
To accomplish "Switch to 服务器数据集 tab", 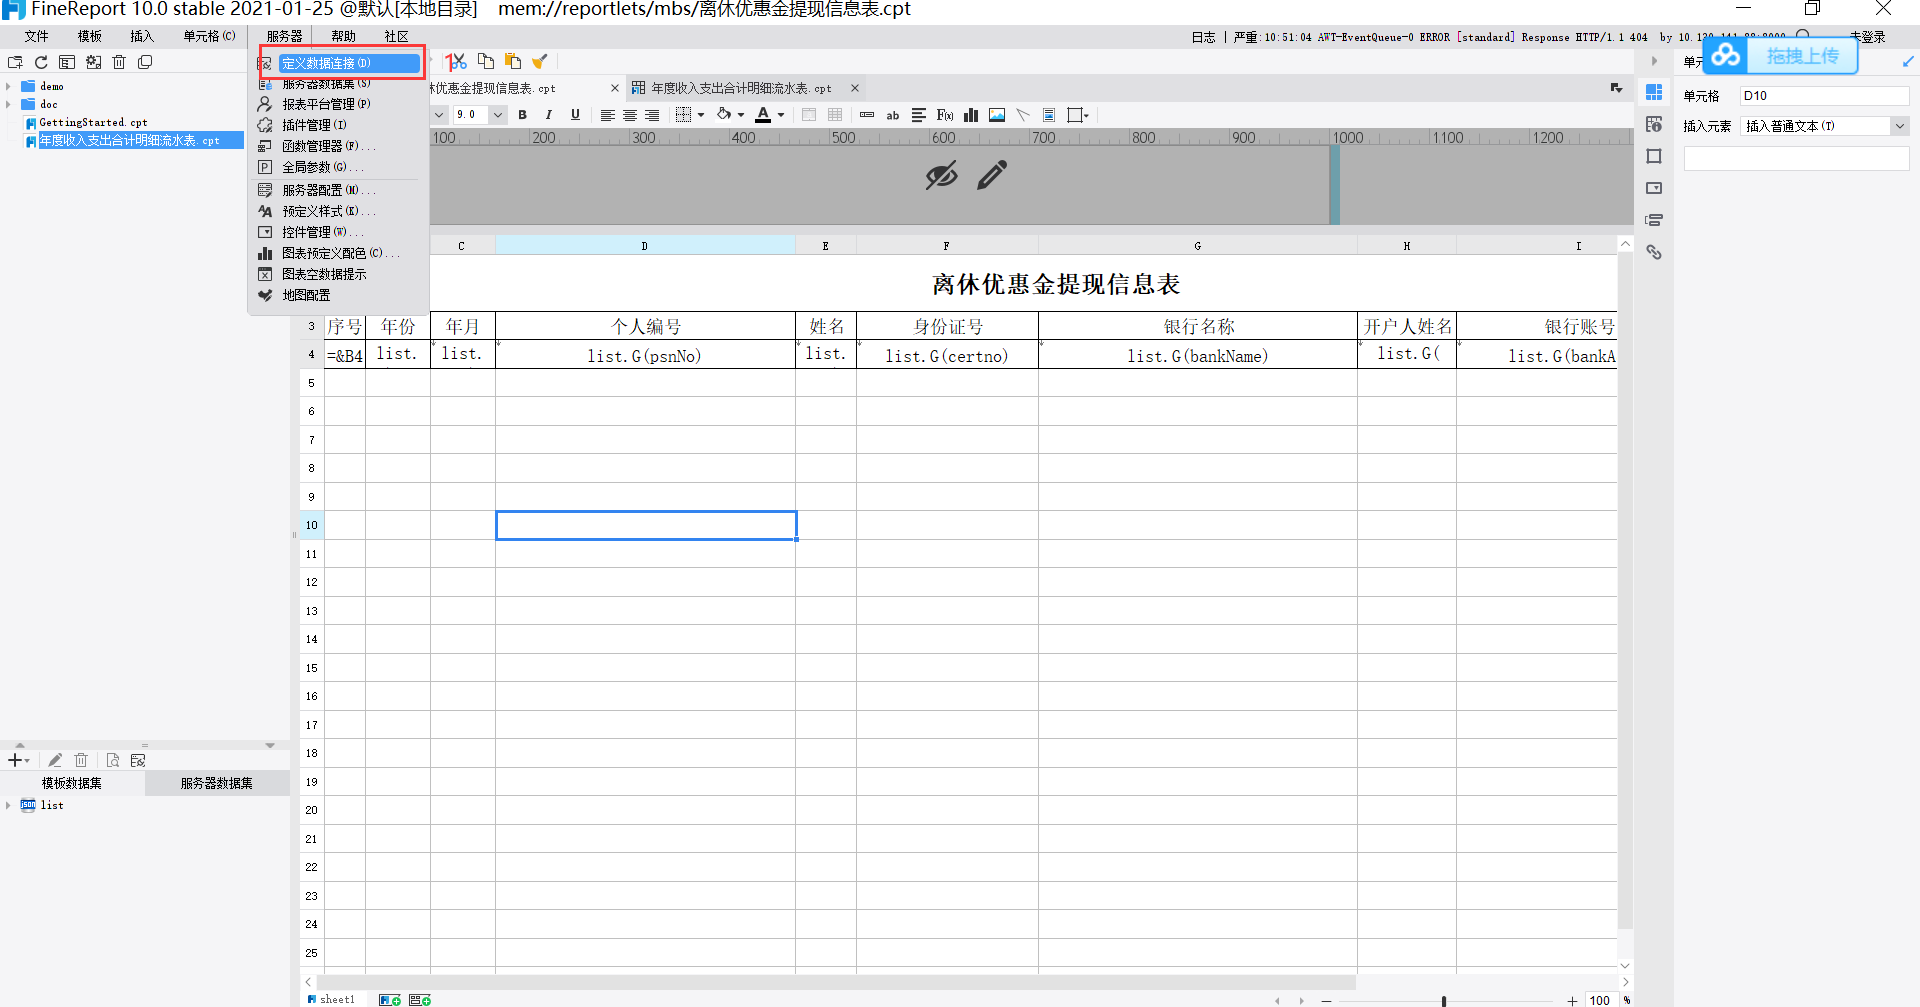I will [x=217, y=783].
